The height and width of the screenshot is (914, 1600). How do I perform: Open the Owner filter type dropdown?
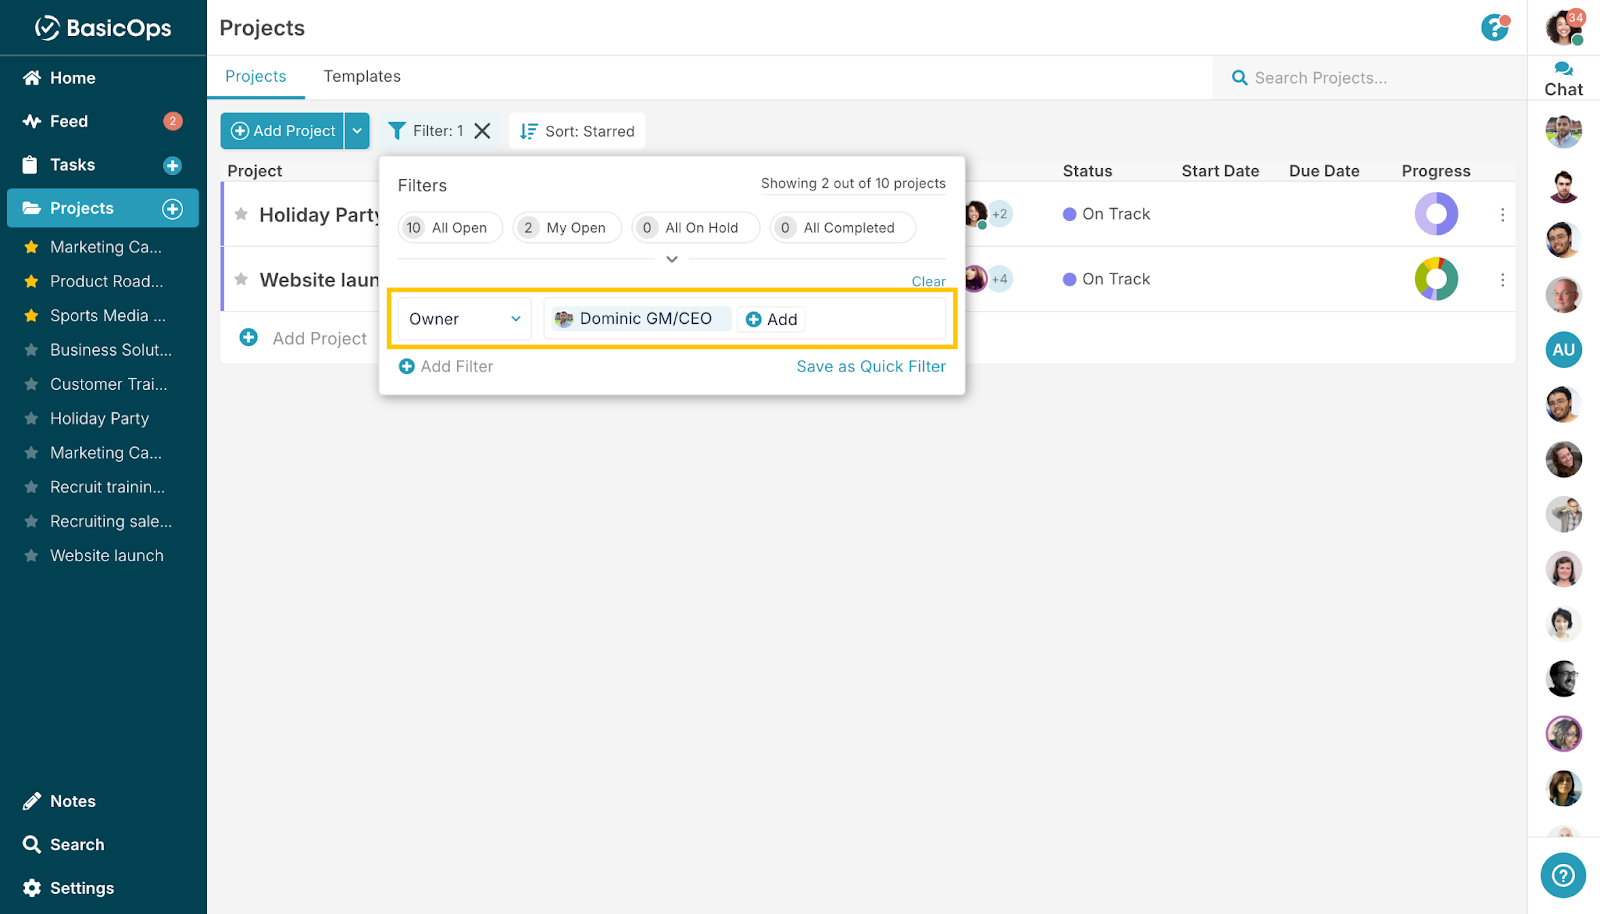(465, 319)
